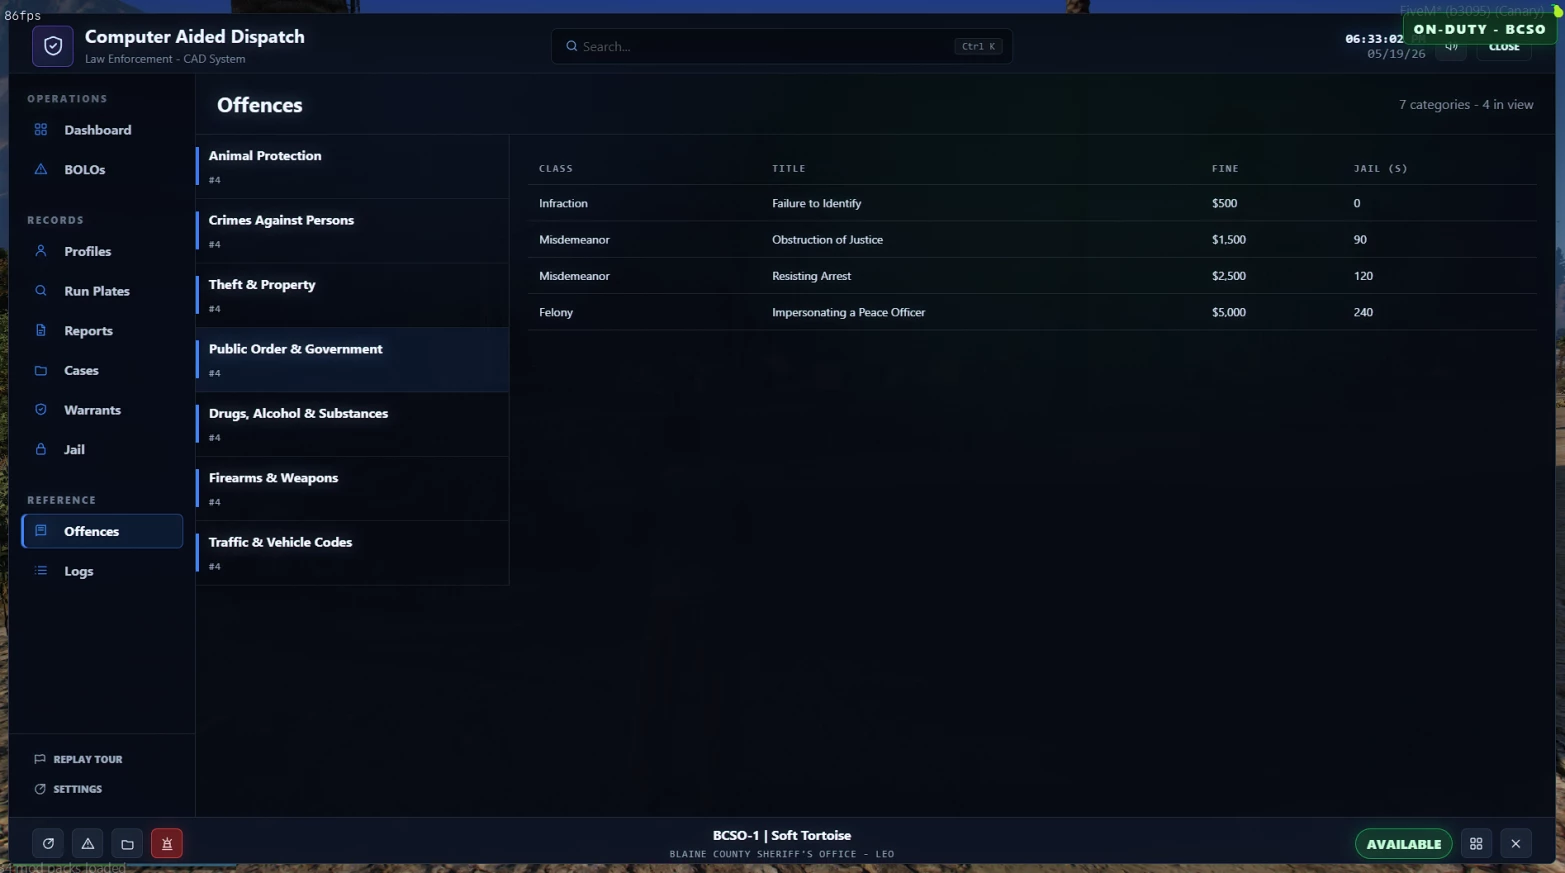1565x873 pixels.
Task: Click the Reports document icon
Action: [41, 330]
